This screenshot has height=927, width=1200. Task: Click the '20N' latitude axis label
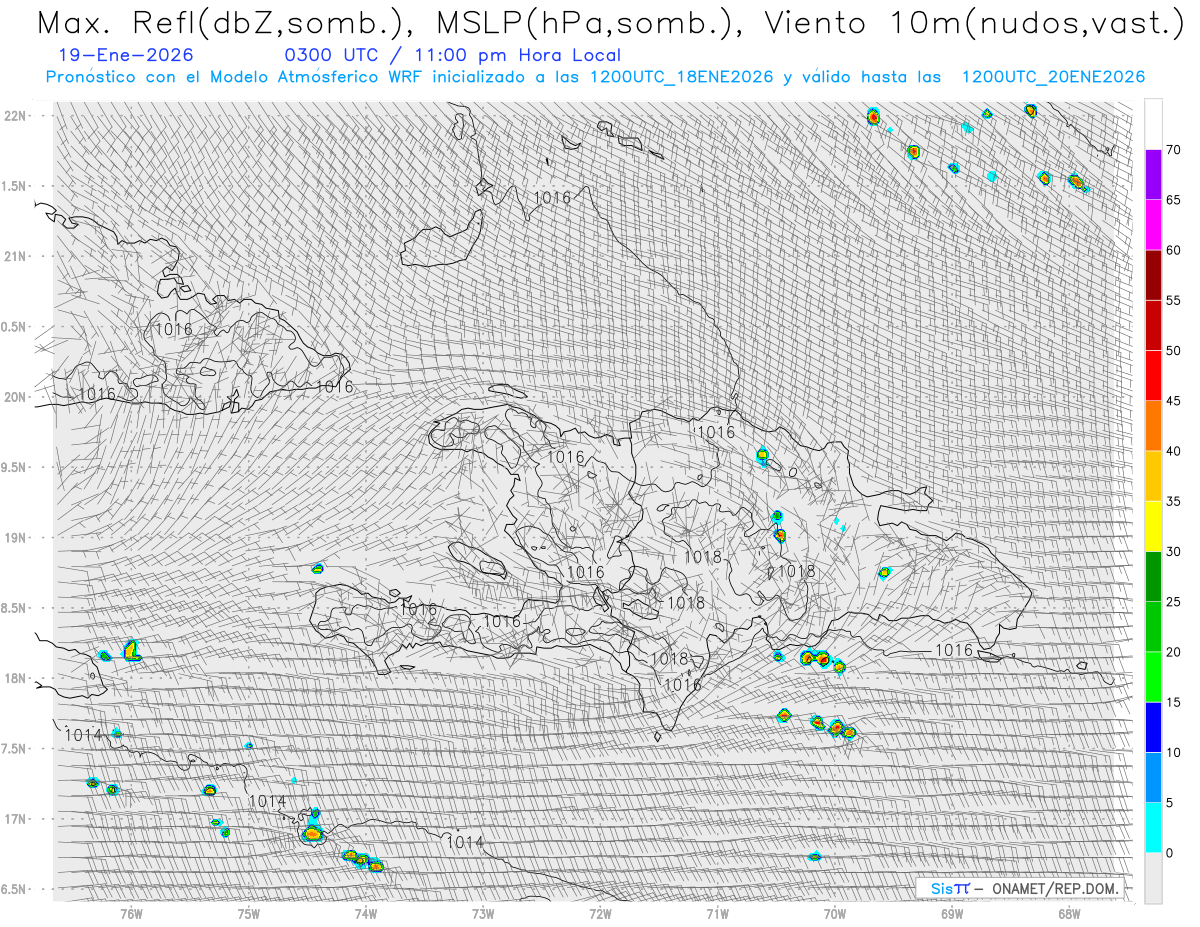coord(15,397)
